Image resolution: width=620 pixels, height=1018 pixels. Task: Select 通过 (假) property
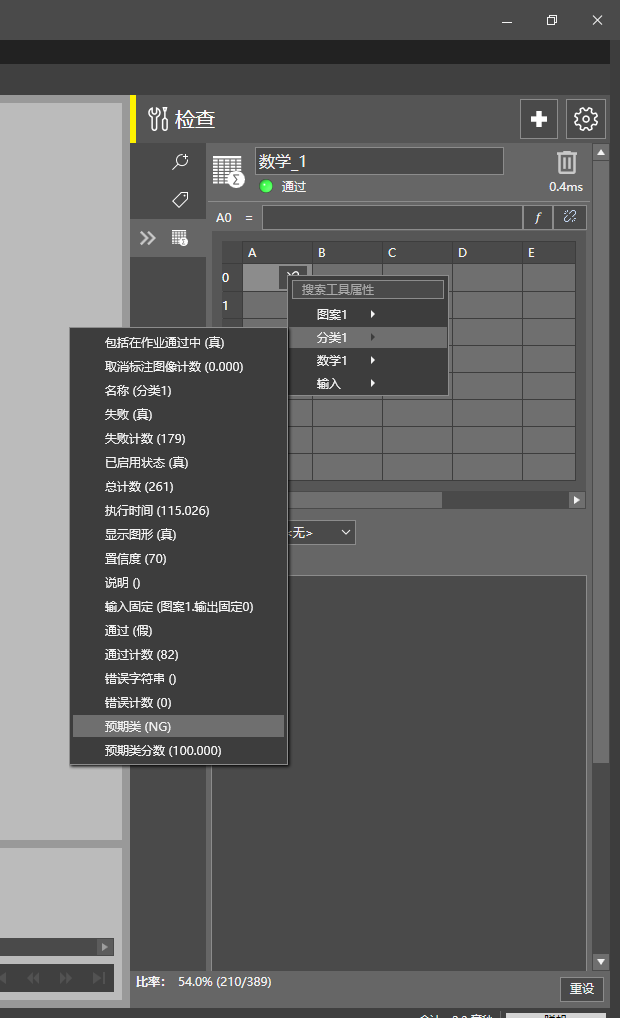pyautogui.click(x=179, y=631)
